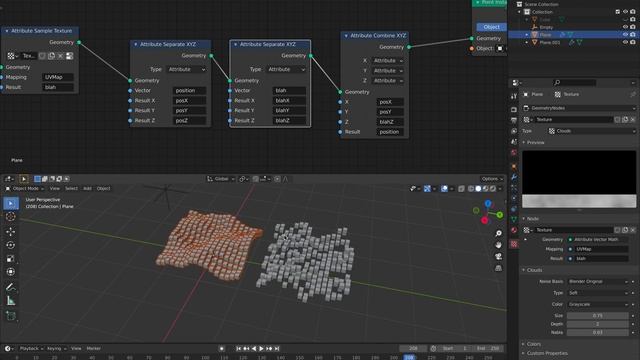Open texture Type Clouds dropdown
The height and width of the screenshot is (360, 640).
pyautogui.click(x=591, y=131)
